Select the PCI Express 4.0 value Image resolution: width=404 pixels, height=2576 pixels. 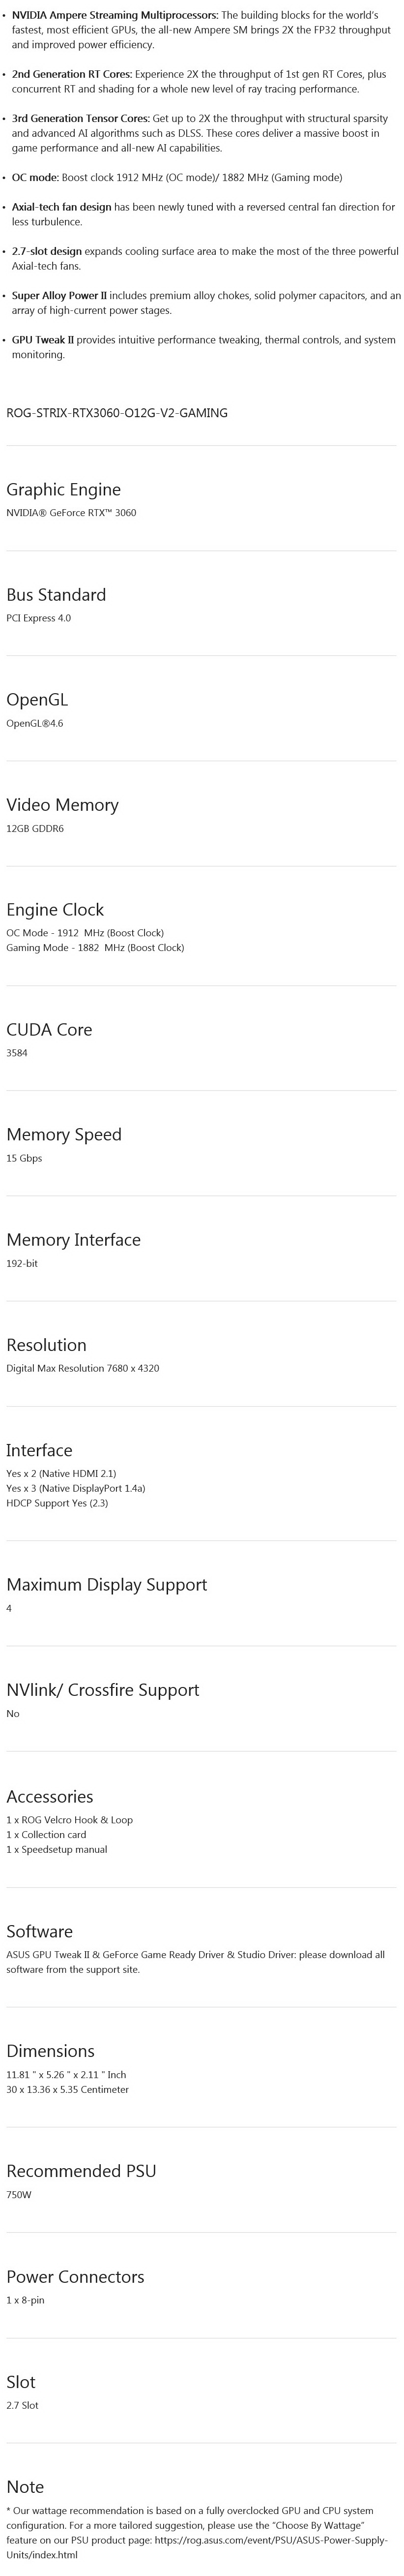point(38,618)
